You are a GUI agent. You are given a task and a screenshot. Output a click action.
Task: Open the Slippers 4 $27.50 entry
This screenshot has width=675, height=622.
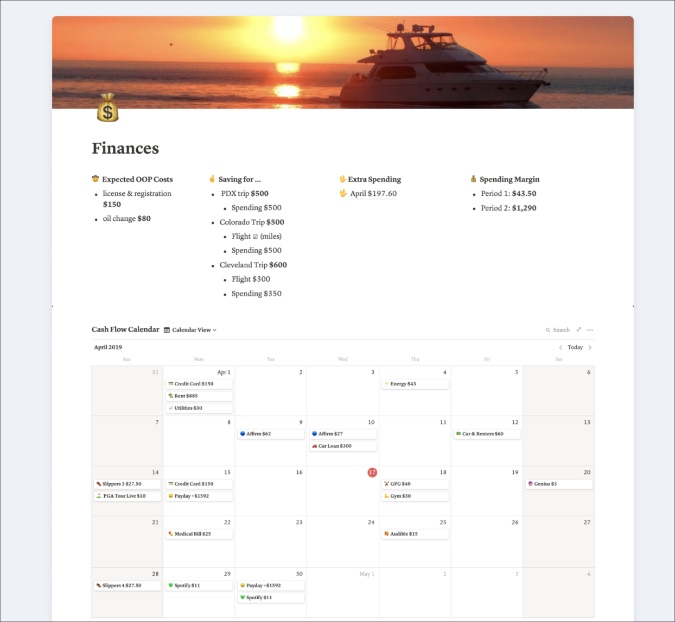point(127,585)
